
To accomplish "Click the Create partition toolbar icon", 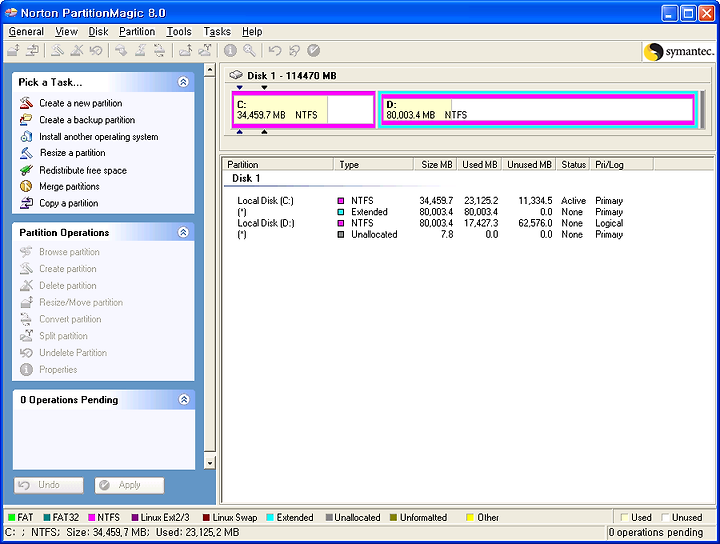I will click(57, 50).
